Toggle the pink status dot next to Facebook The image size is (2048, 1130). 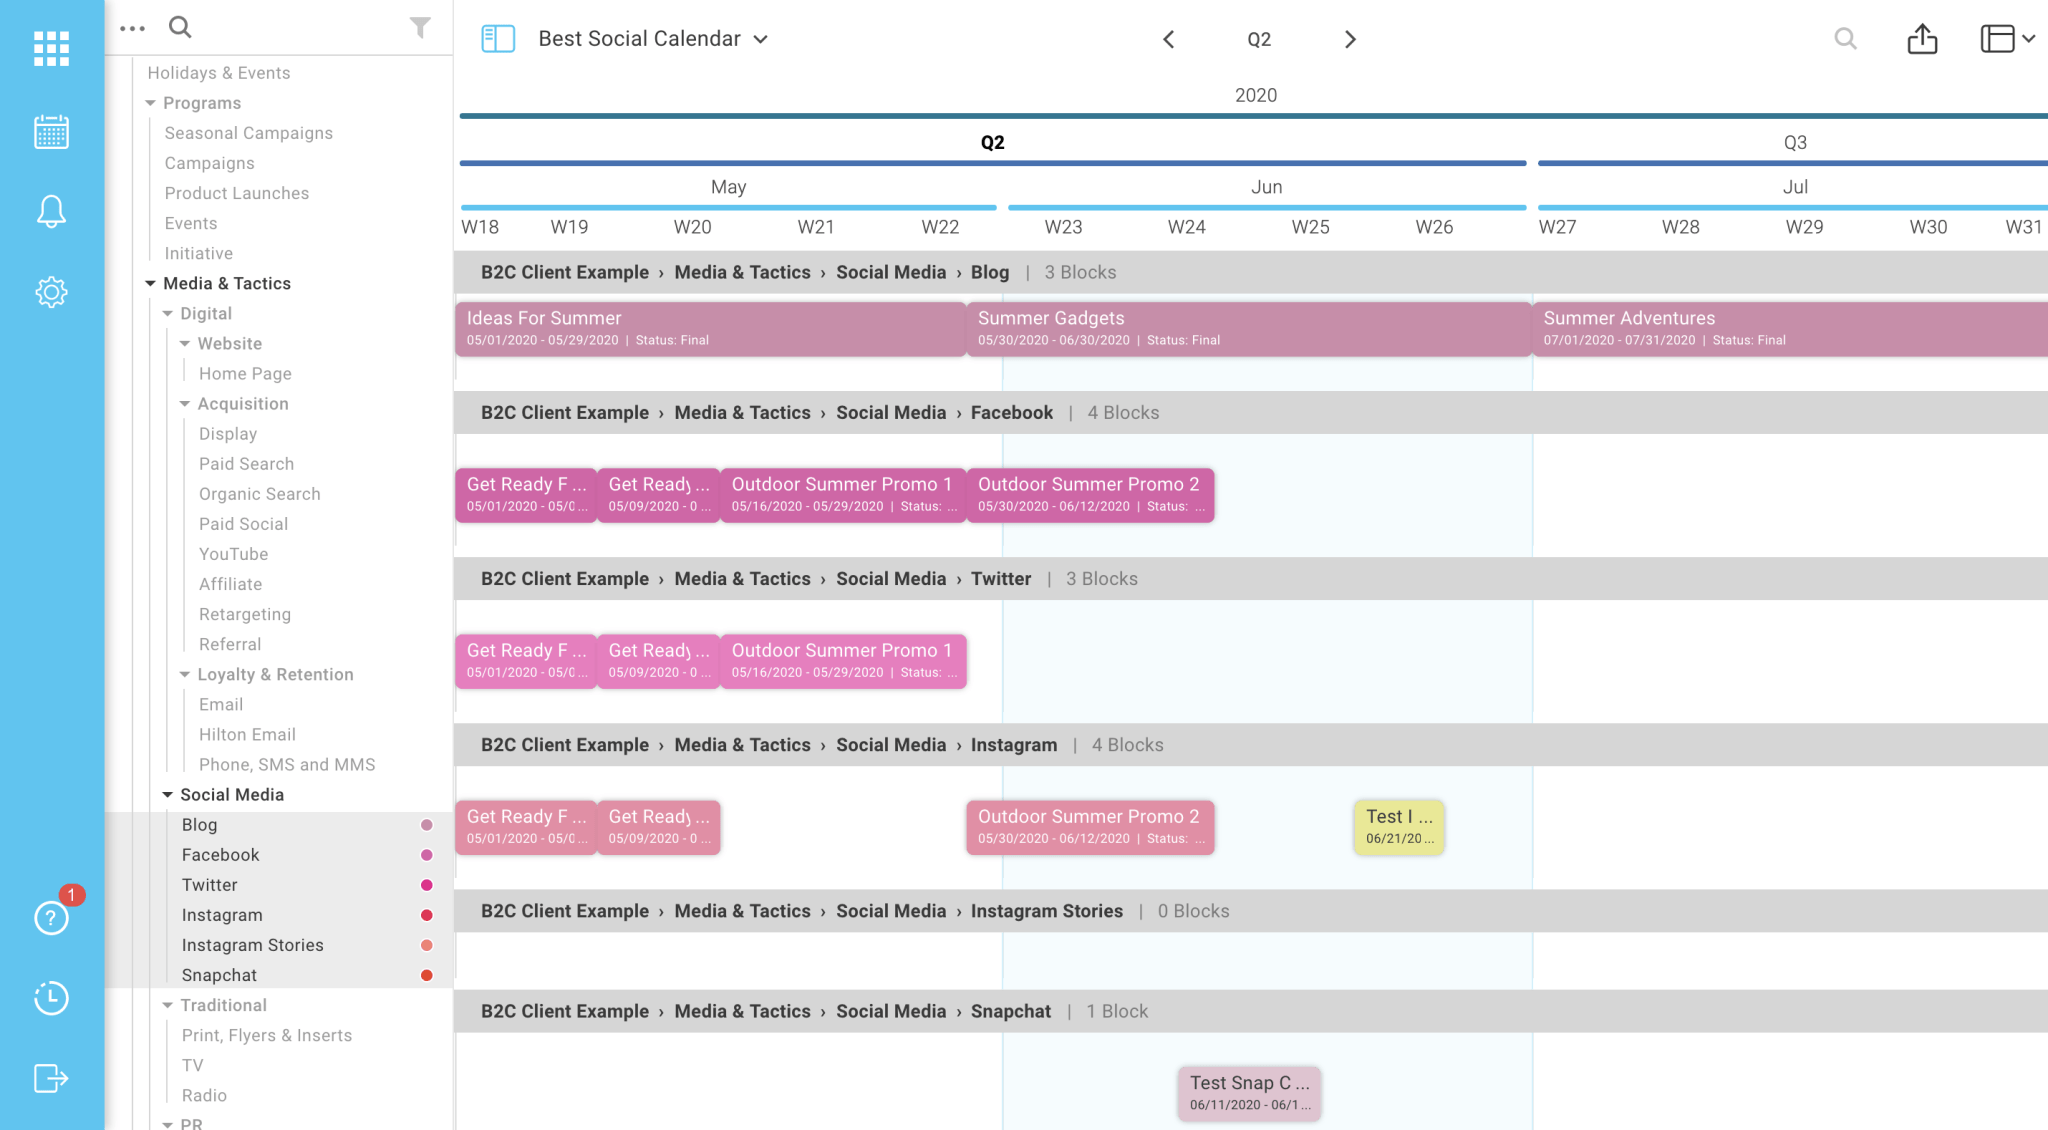427,855
